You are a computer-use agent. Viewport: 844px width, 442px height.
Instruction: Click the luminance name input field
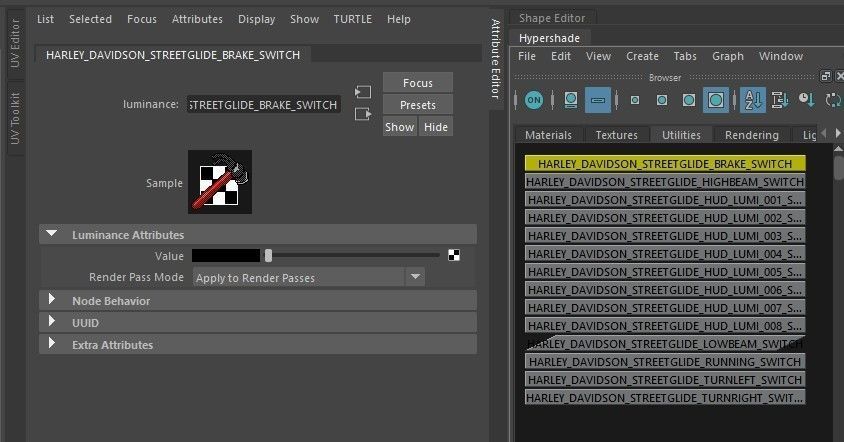click(264, 104)
